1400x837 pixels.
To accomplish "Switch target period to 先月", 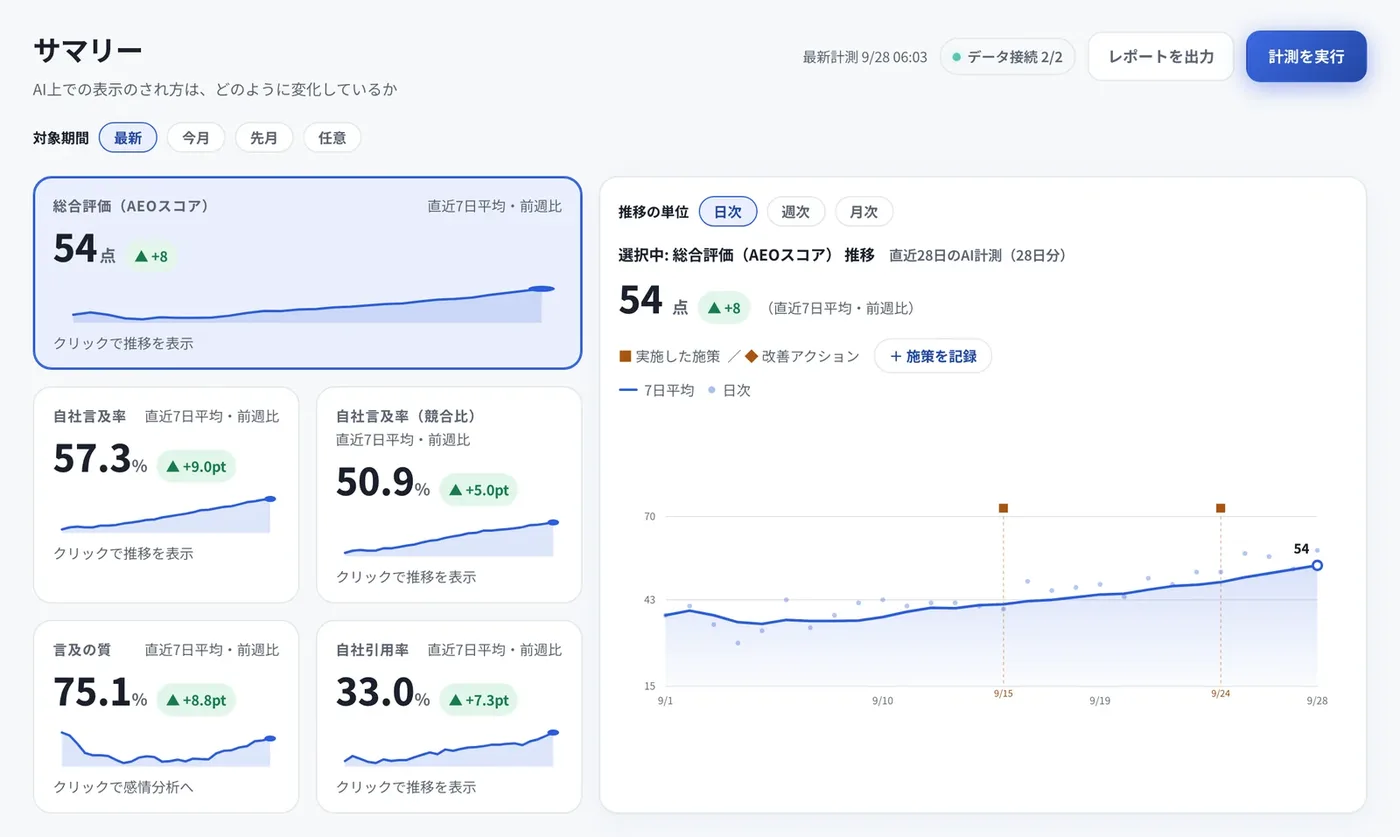I will coord(264,138).
